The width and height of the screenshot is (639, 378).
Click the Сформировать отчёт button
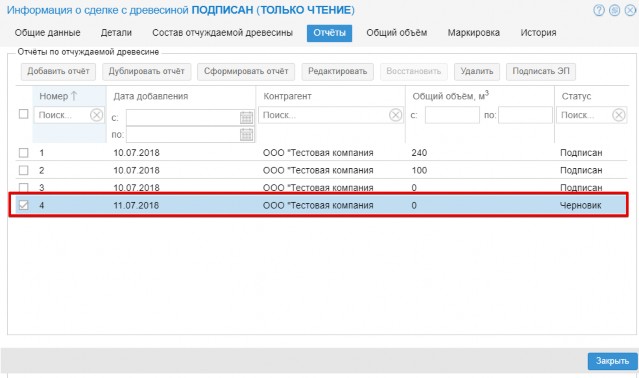246,71
